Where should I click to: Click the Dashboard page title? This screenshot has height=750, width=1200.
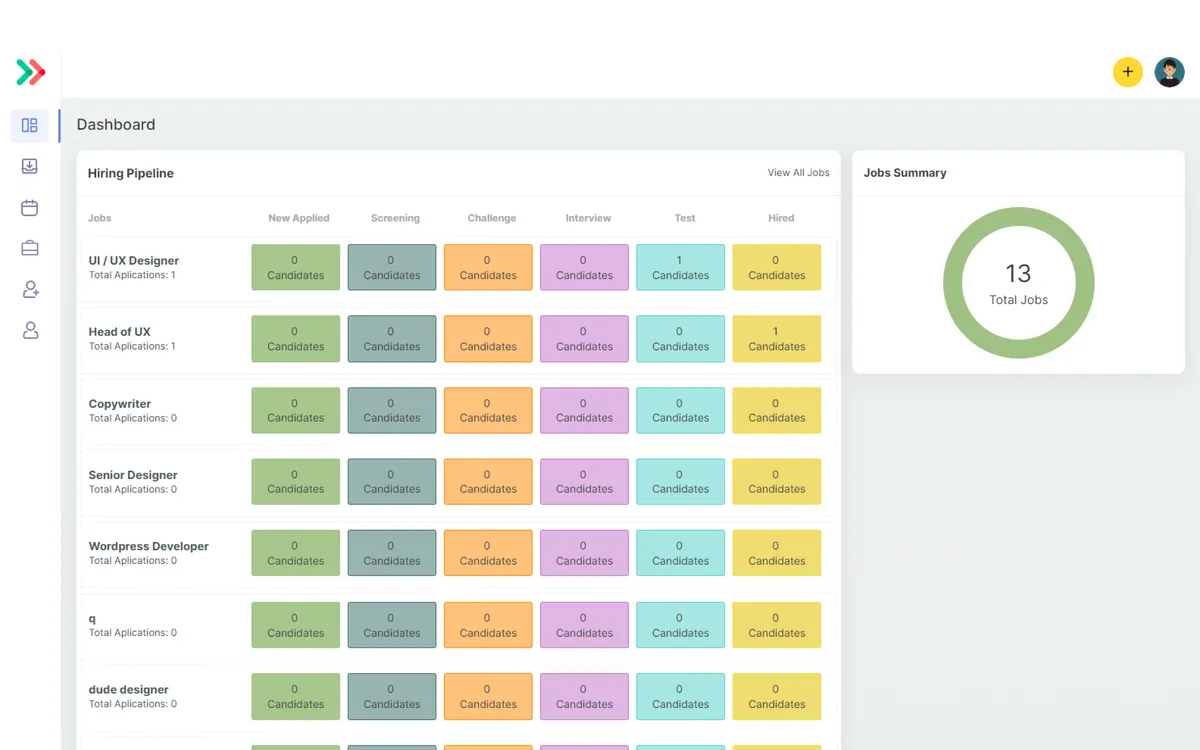tap(116, 125)
